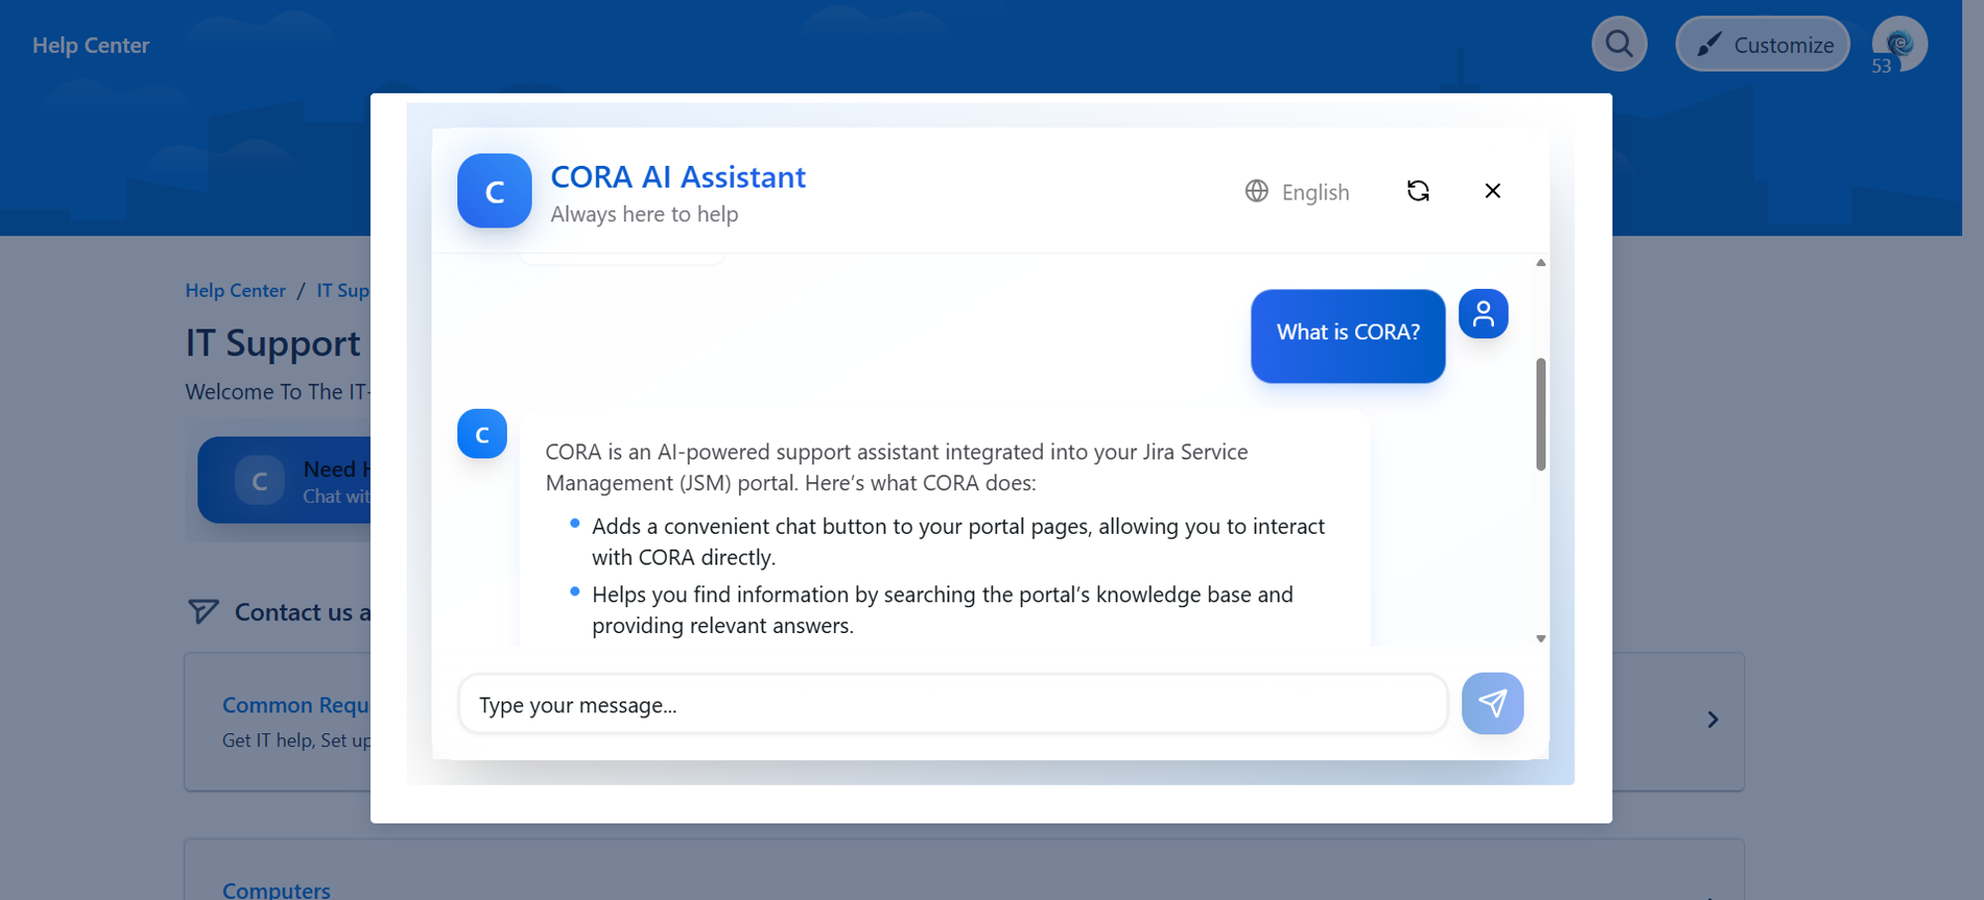
Task: Click CORA's avatar beside the reply
Action: pos(482,434)
